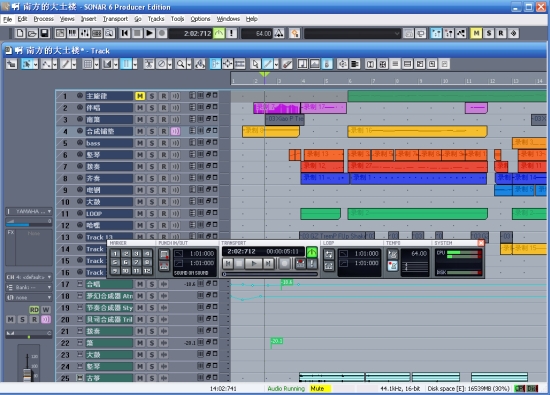Solo track 5 bass

[152, 143]
